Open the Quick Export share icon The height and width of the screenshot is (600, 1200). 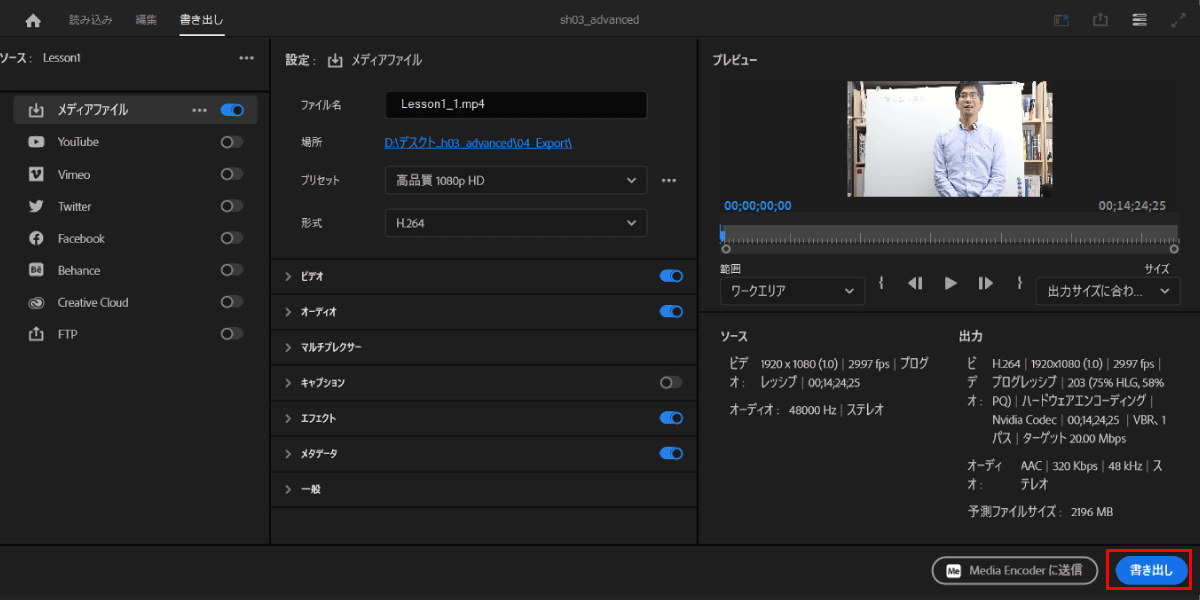[1100, 20]
